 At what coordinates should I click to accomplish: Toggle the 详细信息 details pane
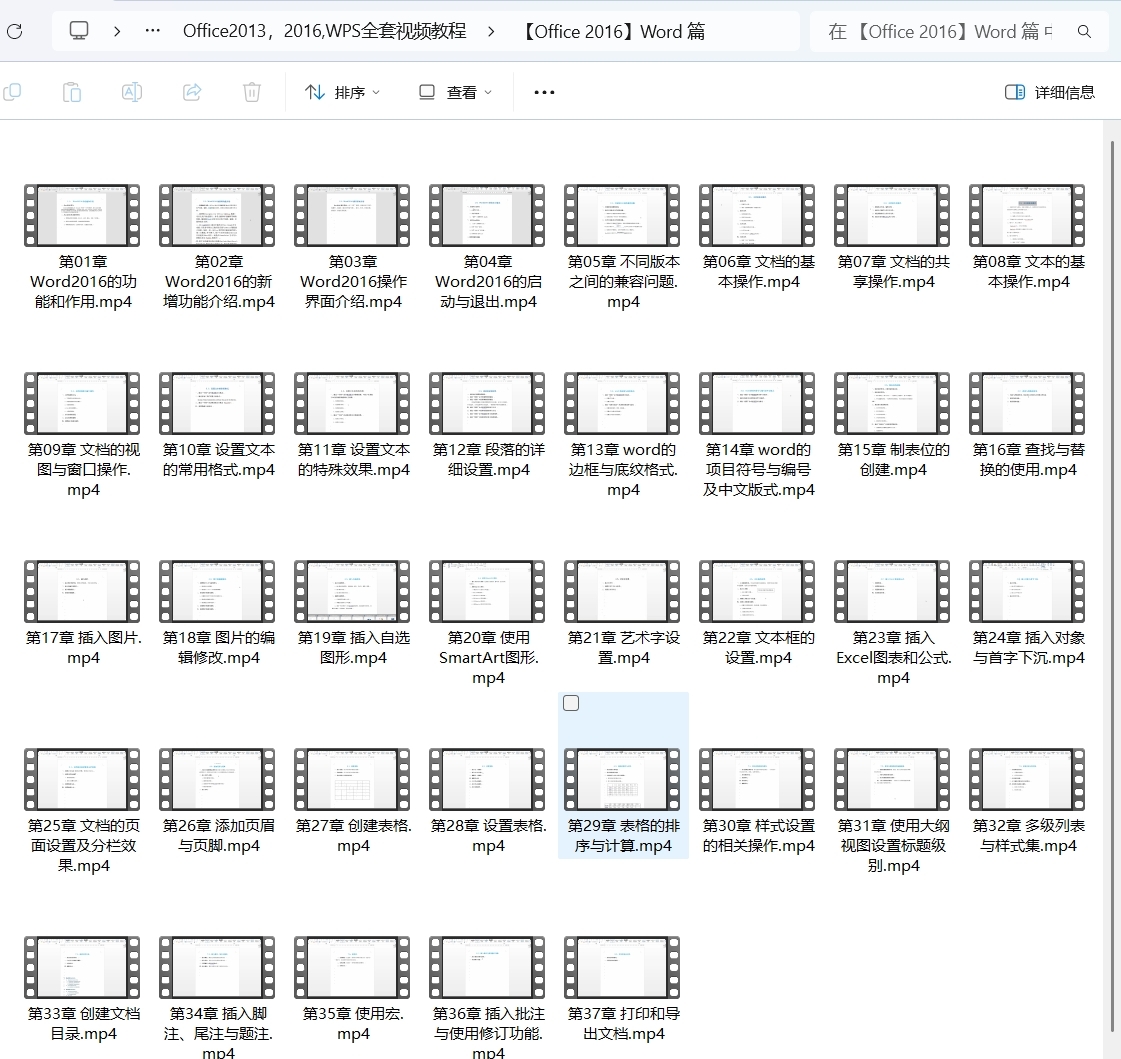(1050, 92)
